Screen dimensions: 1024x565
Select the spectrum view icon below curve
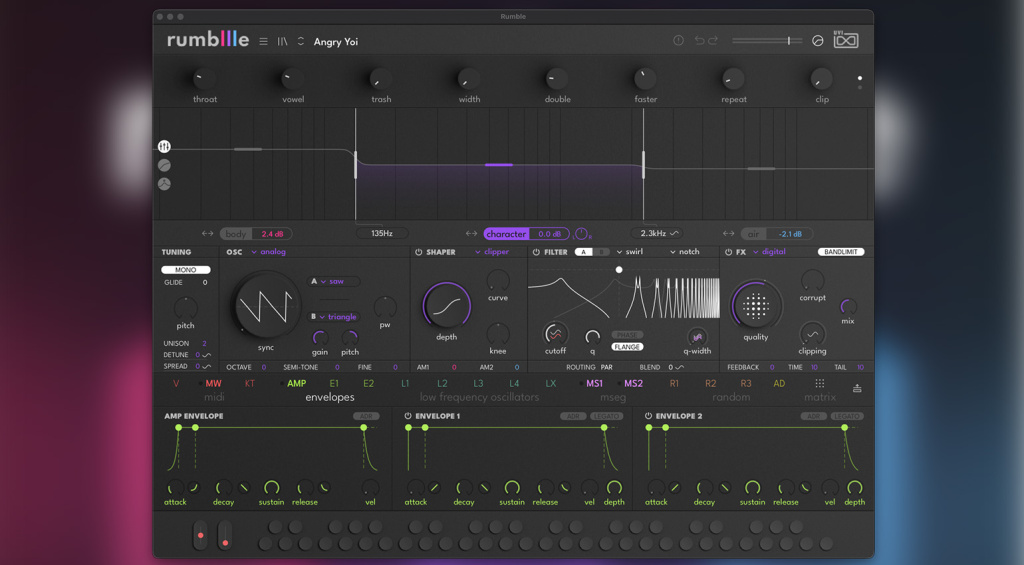(x=164, y=184)
